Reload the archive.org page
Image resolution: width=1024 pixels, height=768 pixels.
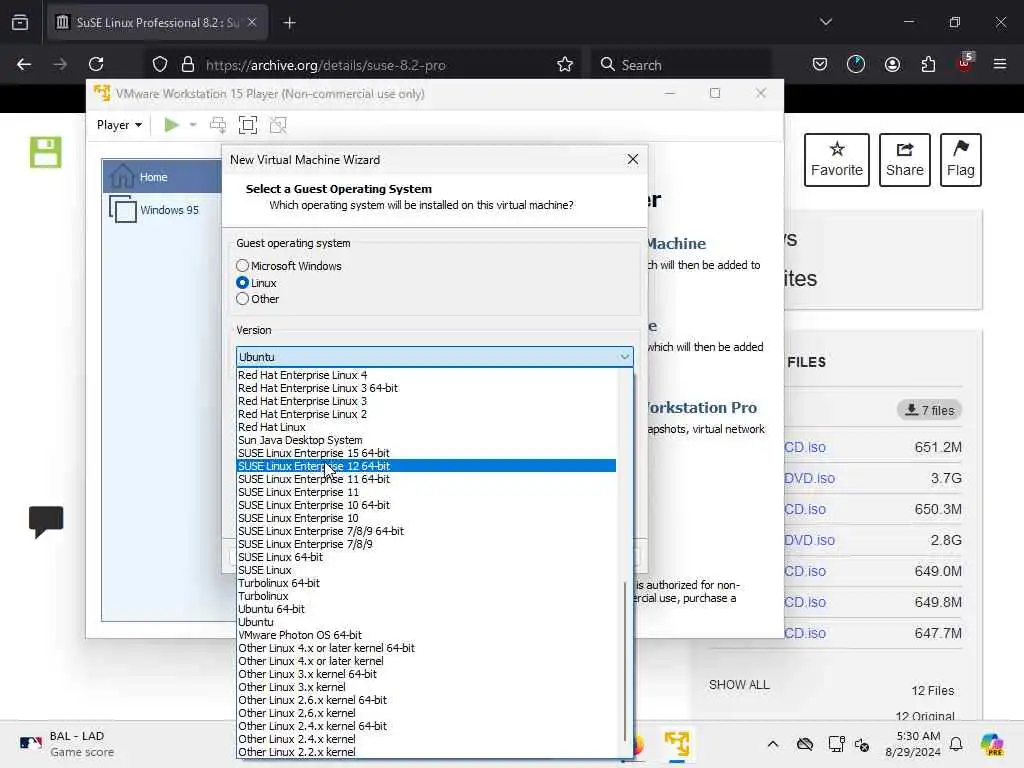96,64
